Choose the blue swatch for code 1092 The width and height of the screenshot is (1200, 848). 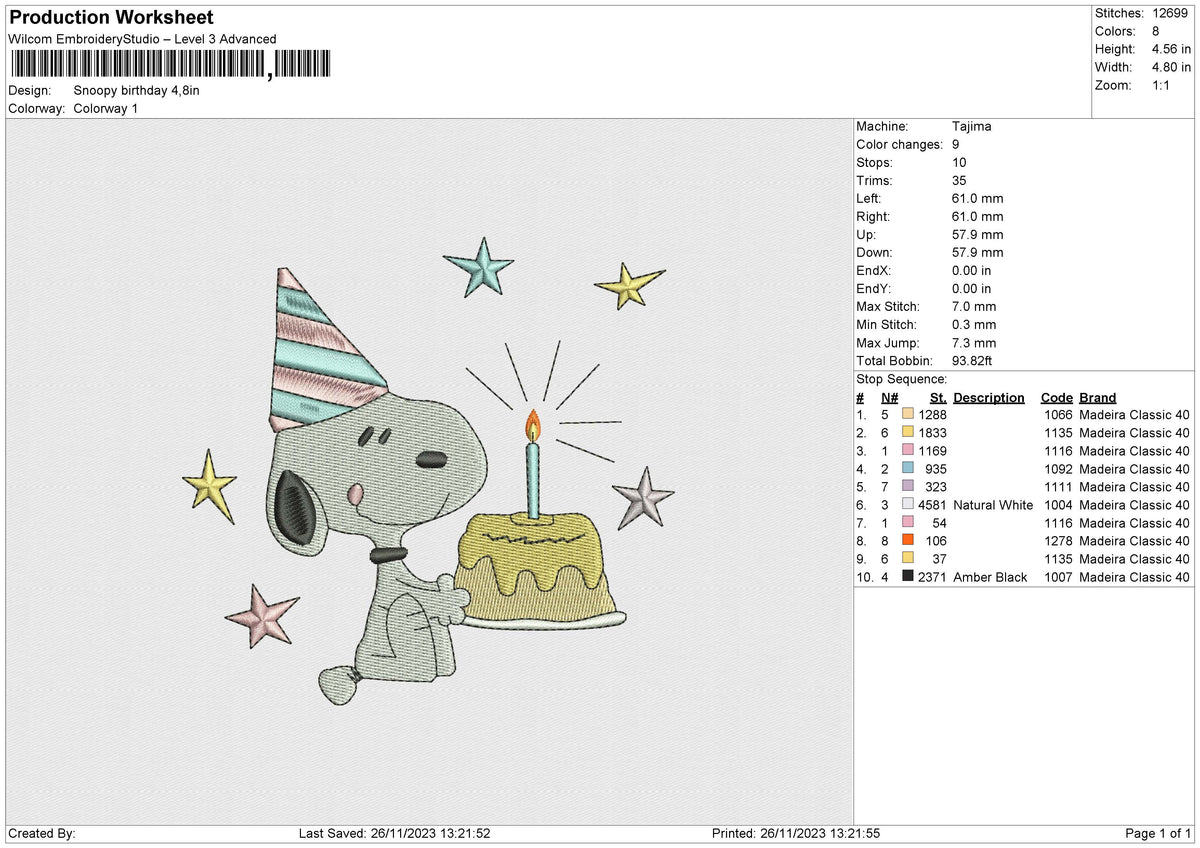pyautogui.click(x=908, y=468)
